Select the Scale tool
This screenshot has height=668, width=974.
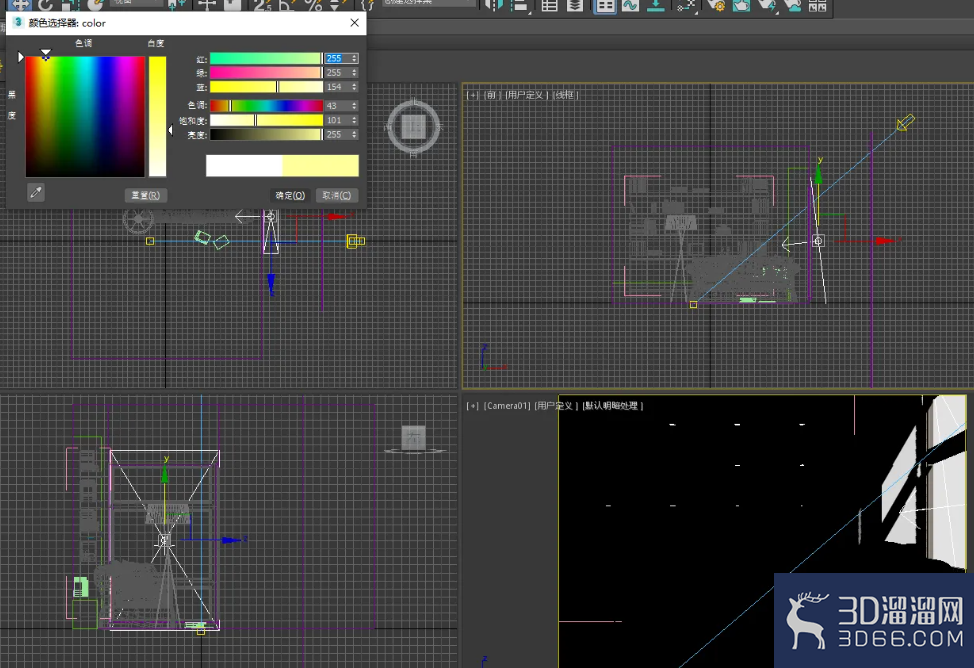[70, 5]
